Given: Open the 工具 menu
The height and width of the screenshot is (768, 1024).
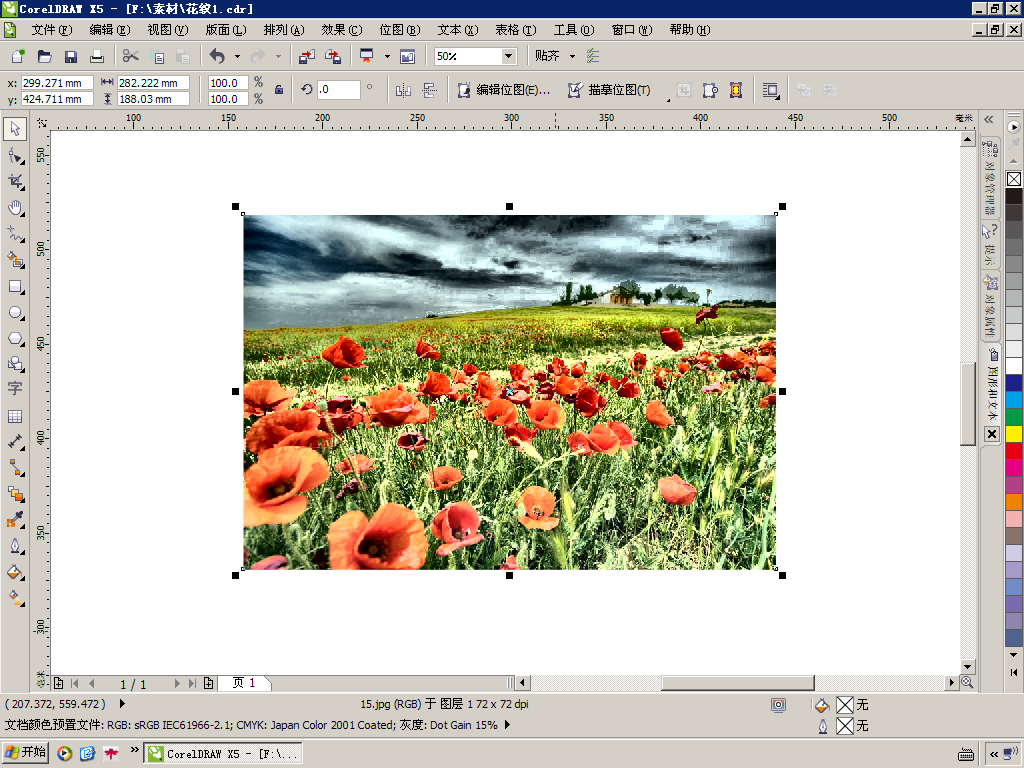Looking at the screenshot, I should coord(574,29).
